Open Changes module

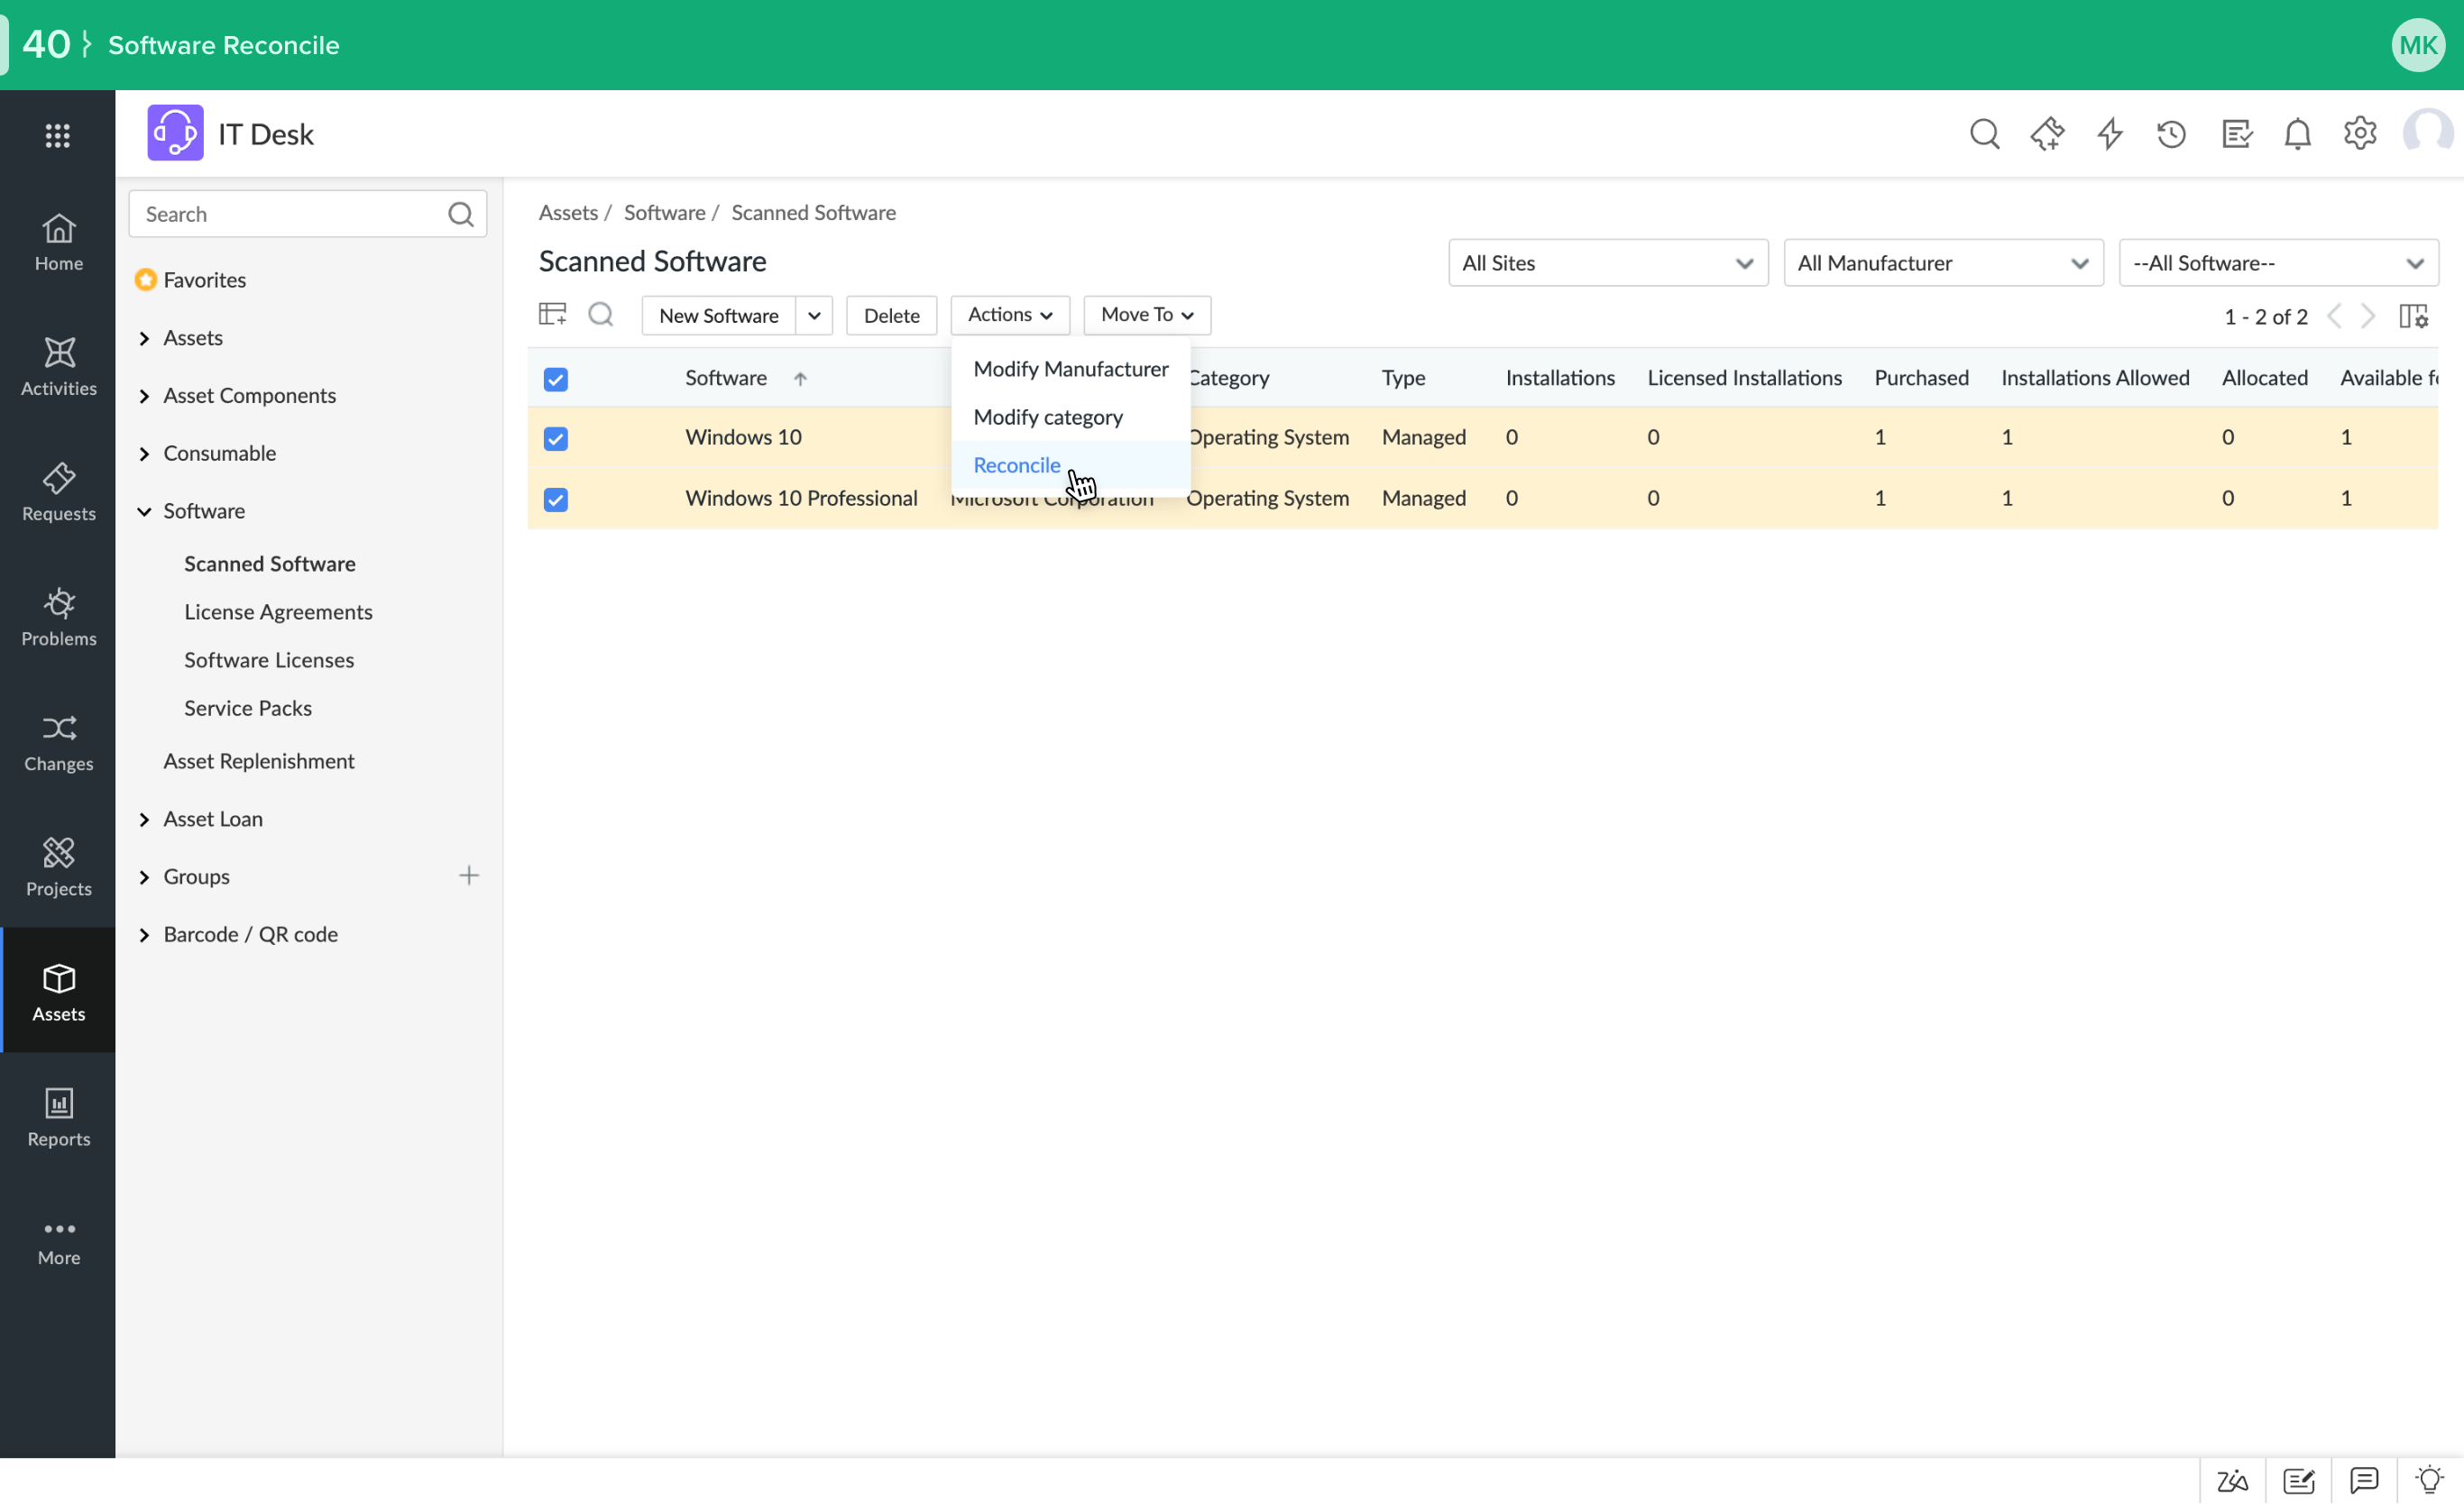click(59, 742)
